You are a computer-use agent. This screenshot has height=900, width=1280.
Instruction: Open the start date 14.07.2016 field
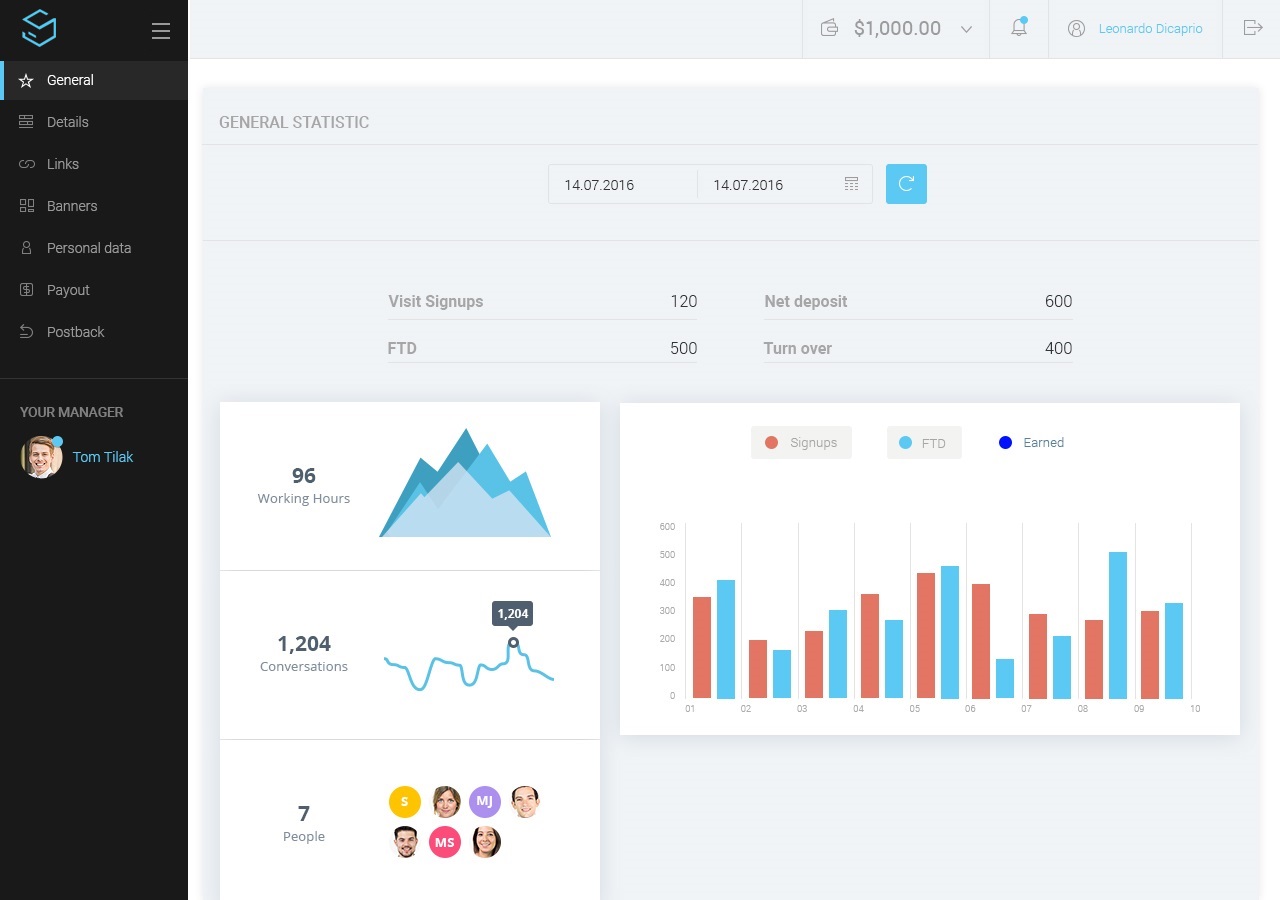tap(622, 185)
